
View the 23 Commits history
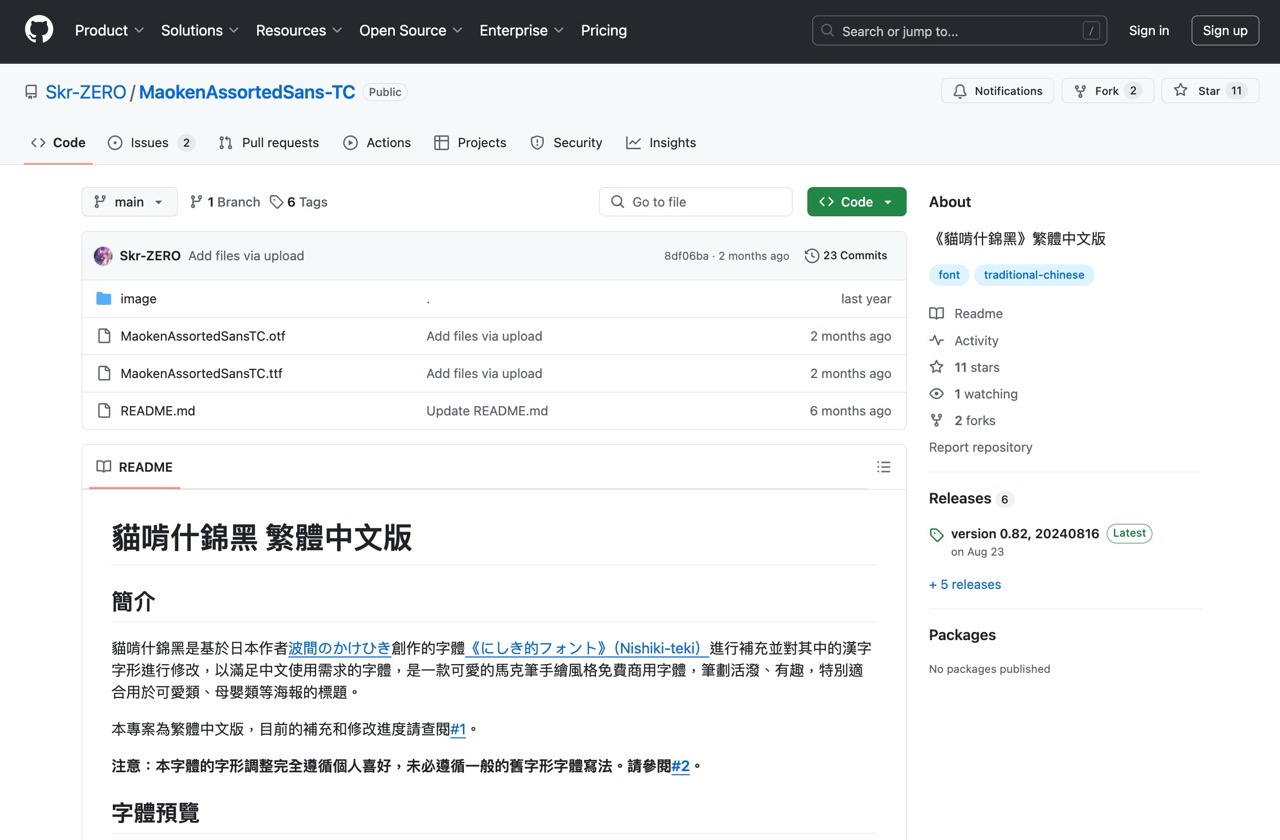pyautogui.click(x=846, y=256)
